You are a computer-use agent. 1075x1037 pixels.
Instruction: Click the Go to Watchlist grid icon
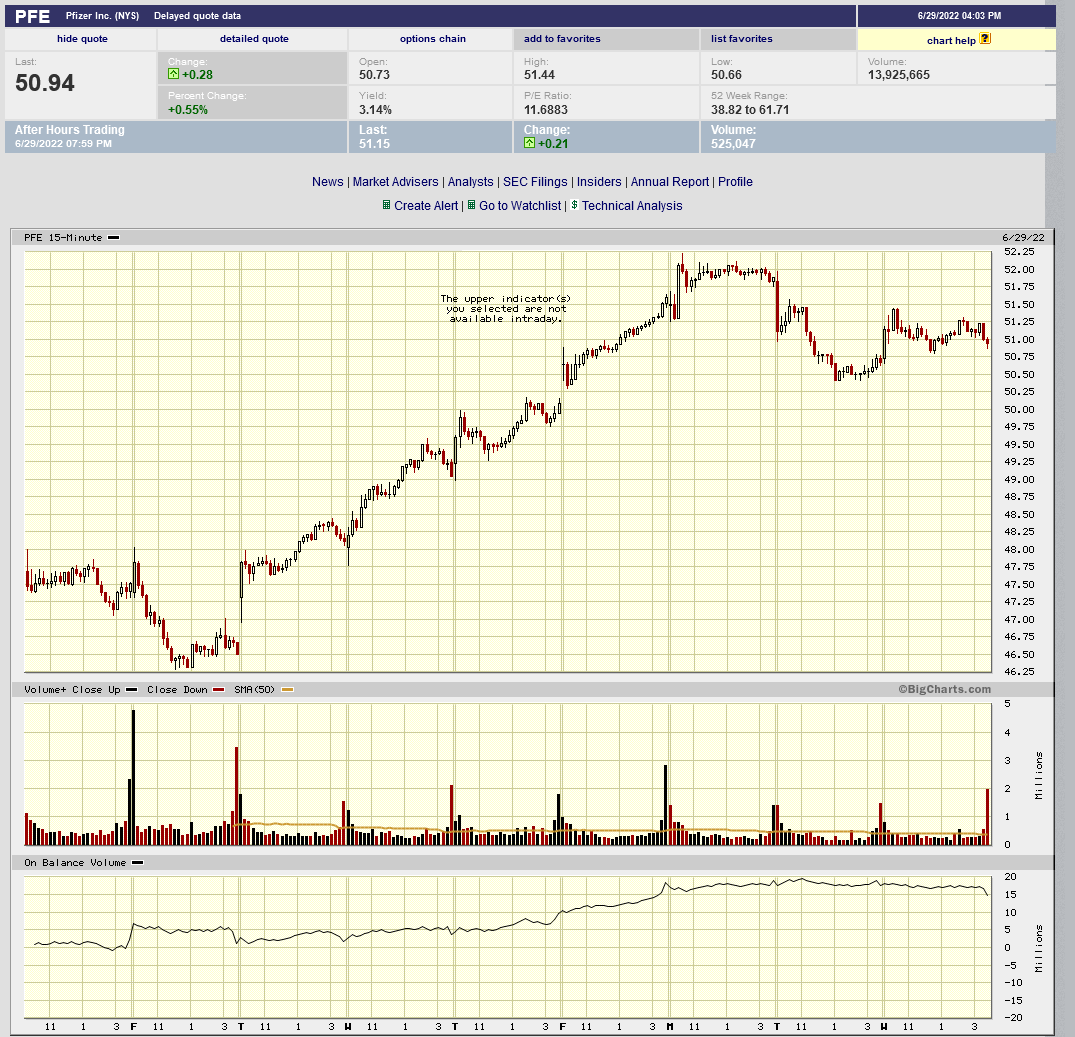tap(472, 205)
